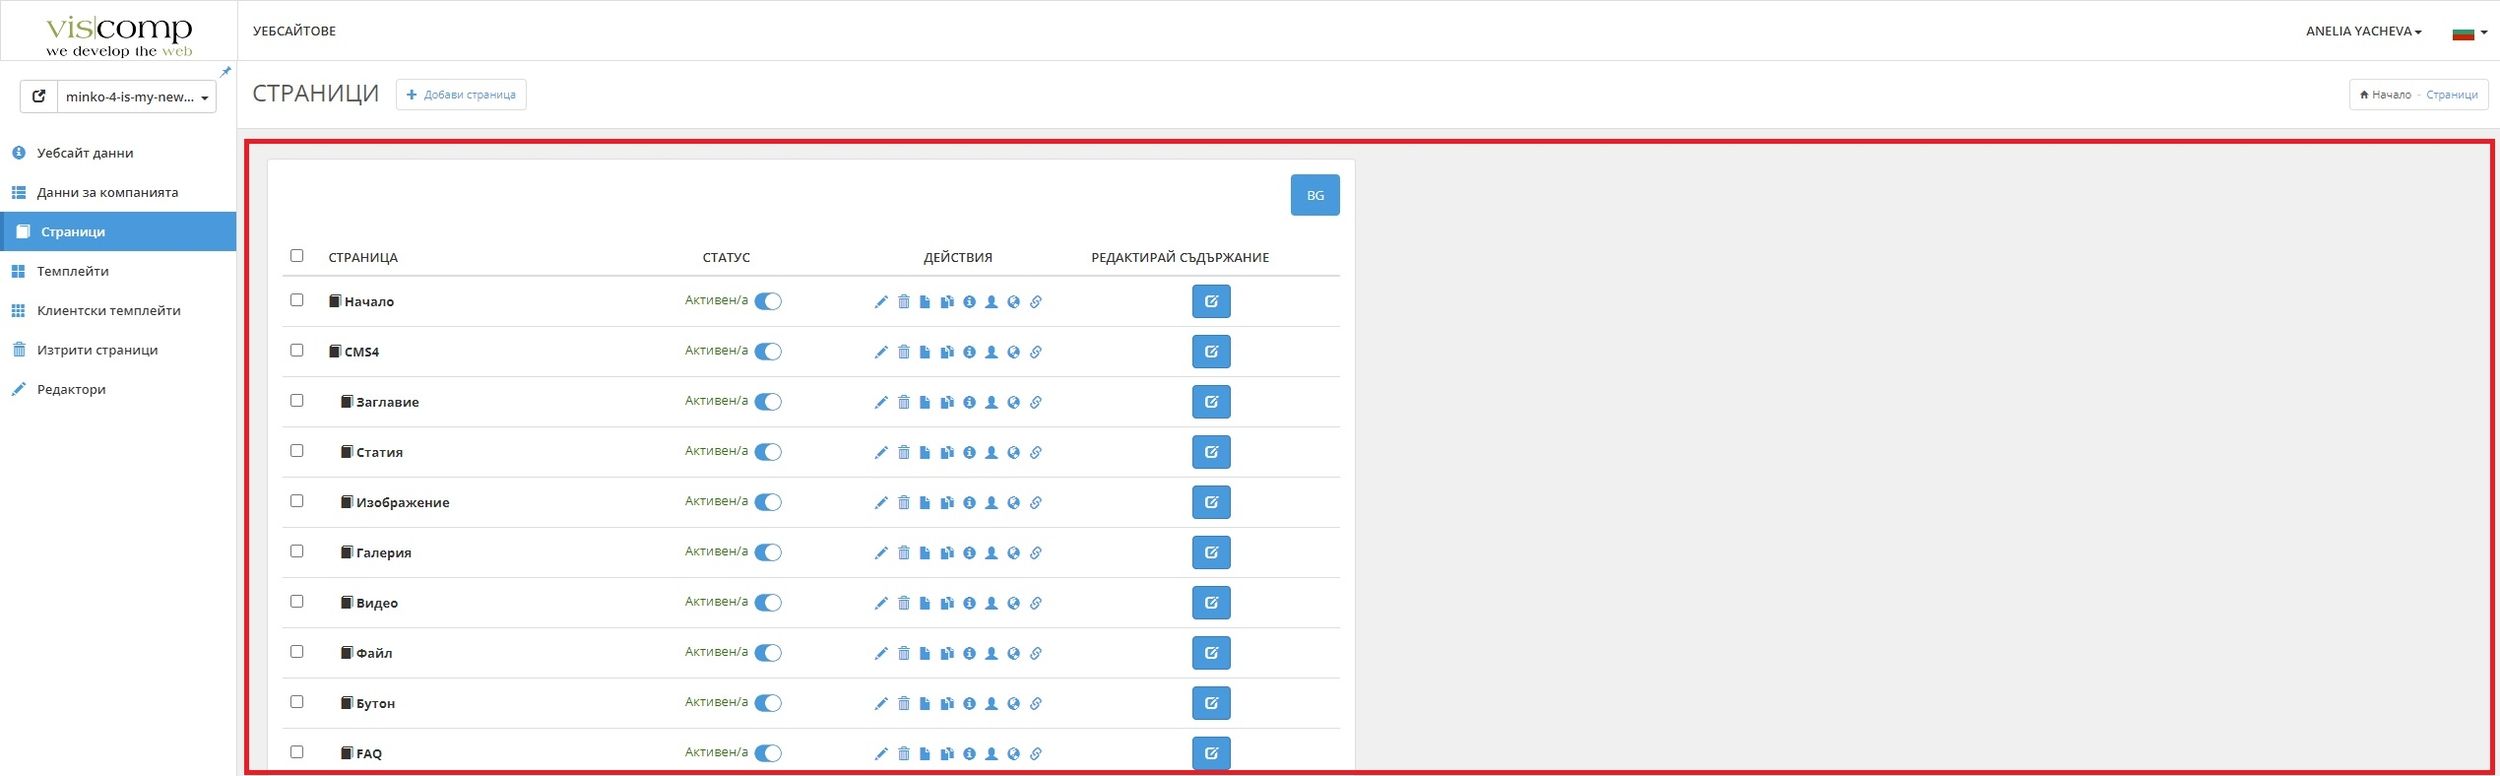The width and height of the screenshot is (2500, 776).
Task: Click the globe icon in Галерия row
Action: coord(1013,553)
